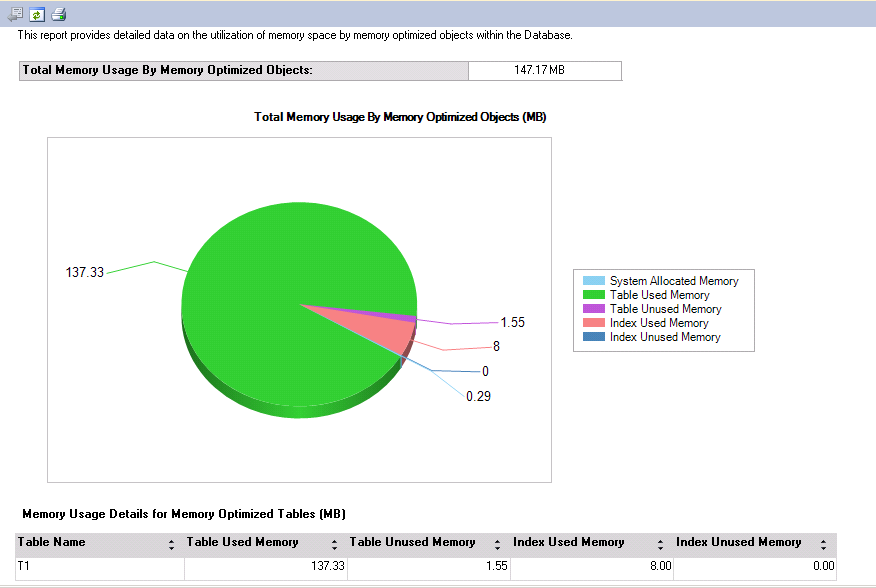Click the Print report icon

pyautogui.click(x=58, y=14)
